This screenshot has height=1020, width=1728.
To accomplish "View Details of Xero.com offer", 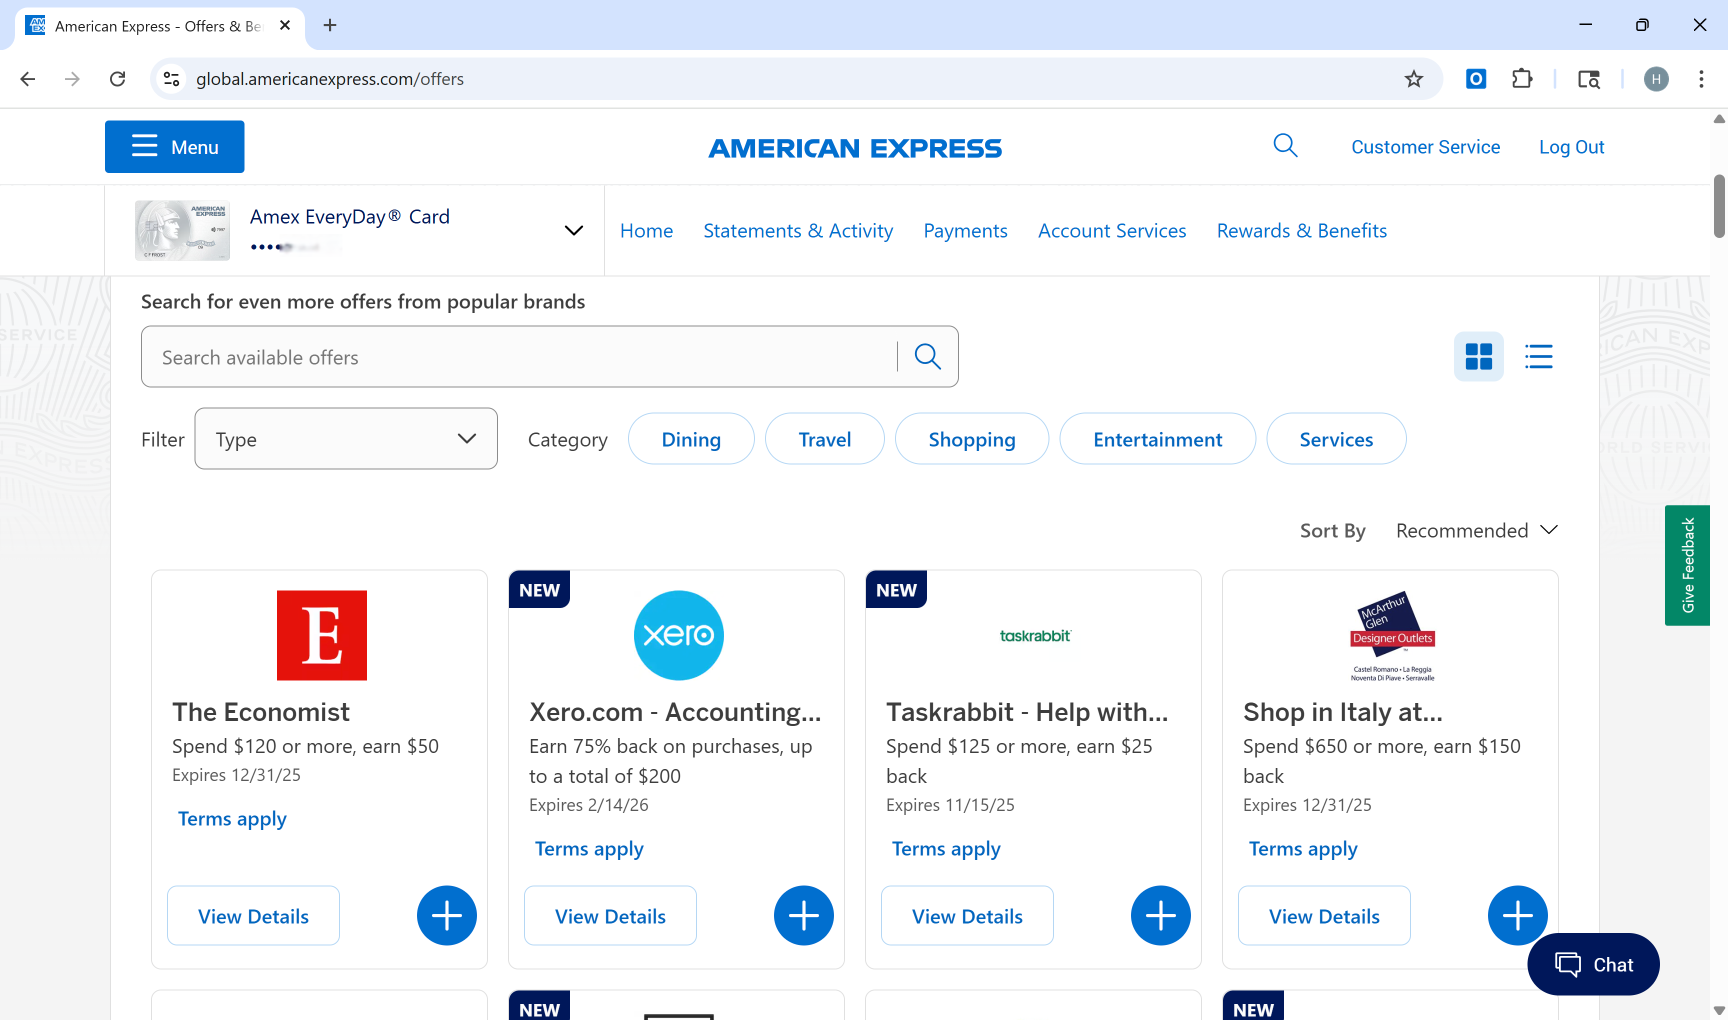I will [x=610, y=916].
